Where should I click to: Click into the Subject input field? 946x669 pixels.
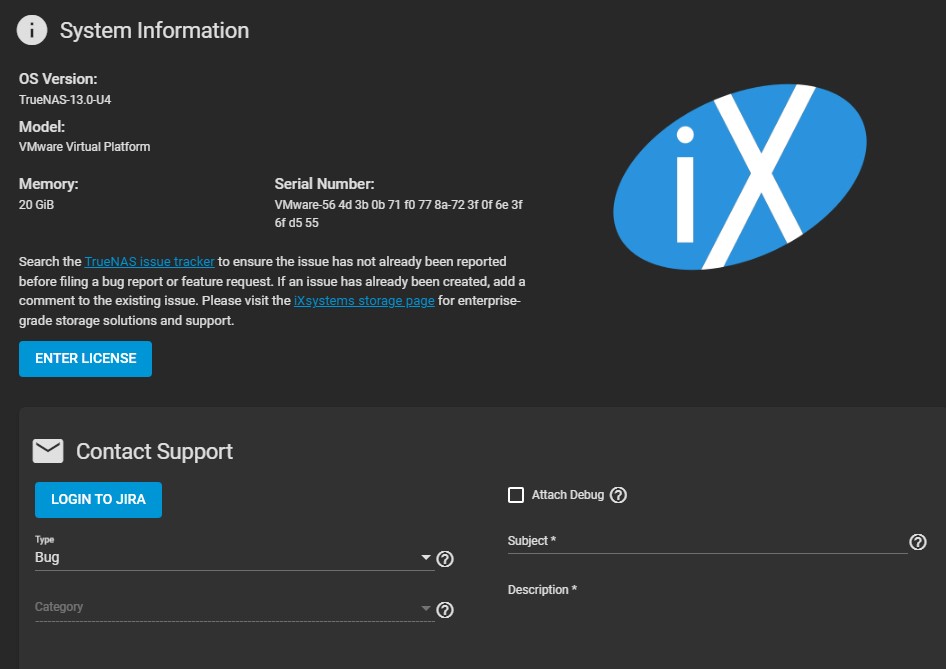point(707,542)
